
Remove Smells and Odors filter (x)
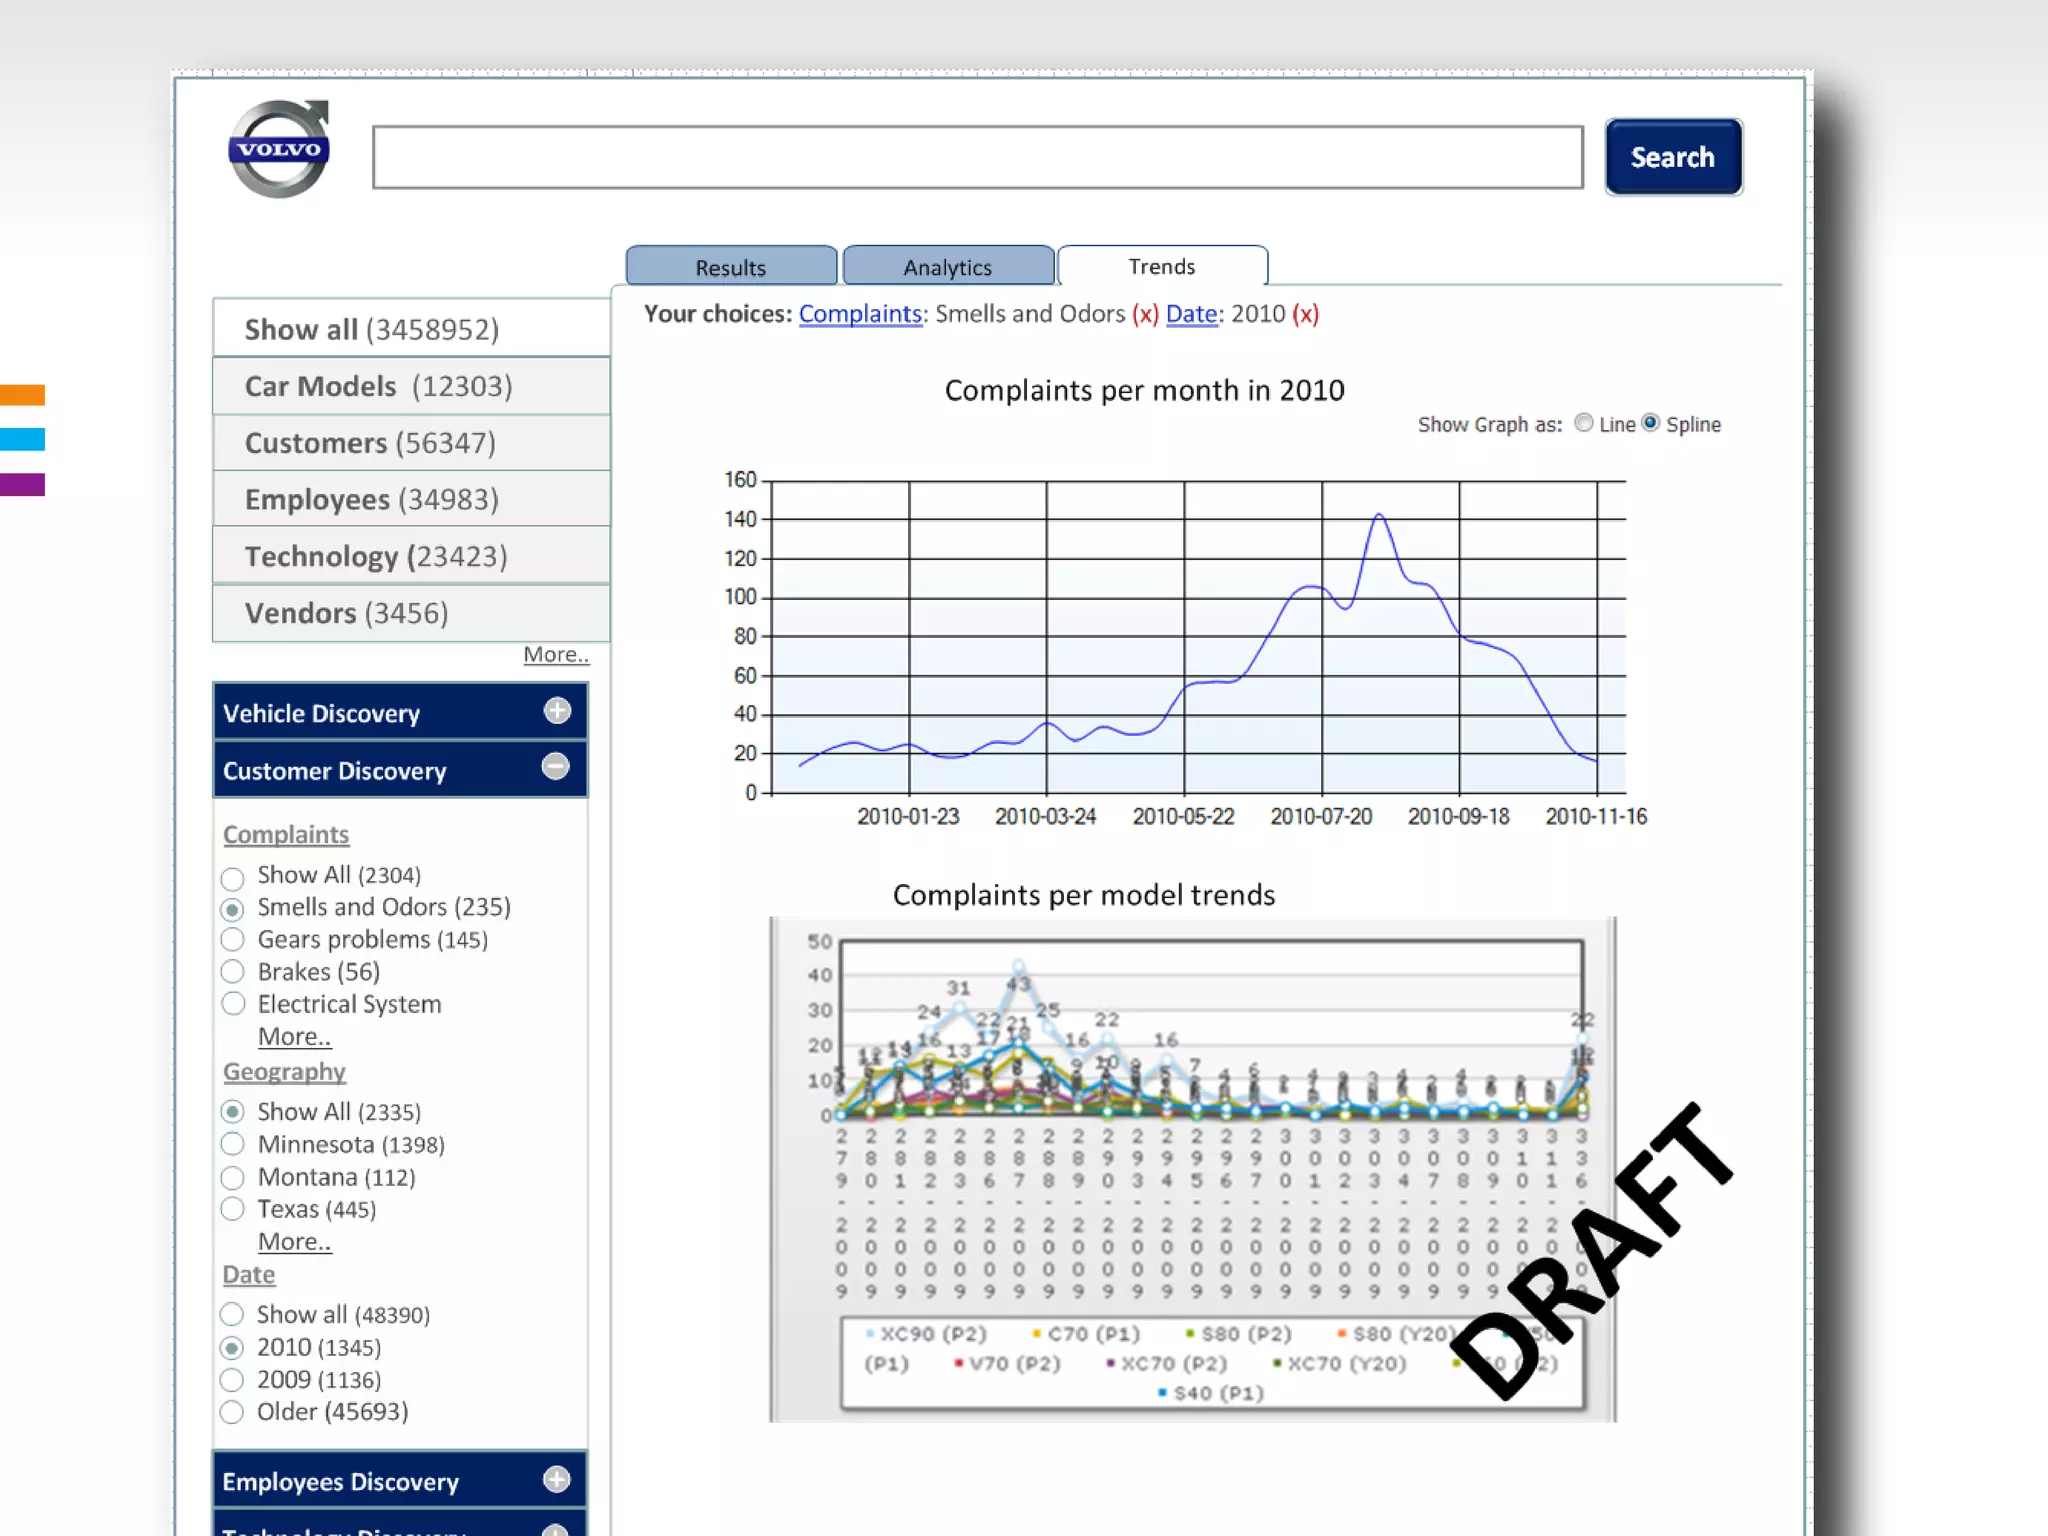point(1145,314)
